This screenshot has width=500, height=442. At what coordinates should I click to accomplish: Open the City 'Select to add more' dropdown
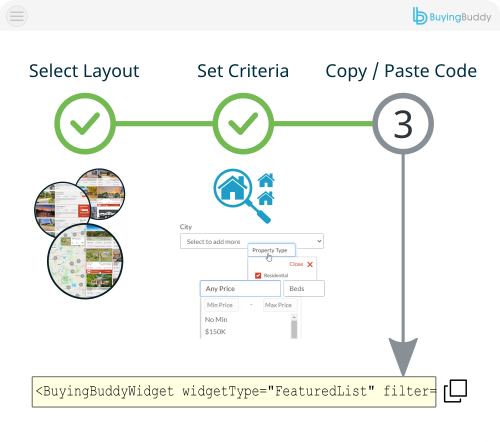[252, 241]
